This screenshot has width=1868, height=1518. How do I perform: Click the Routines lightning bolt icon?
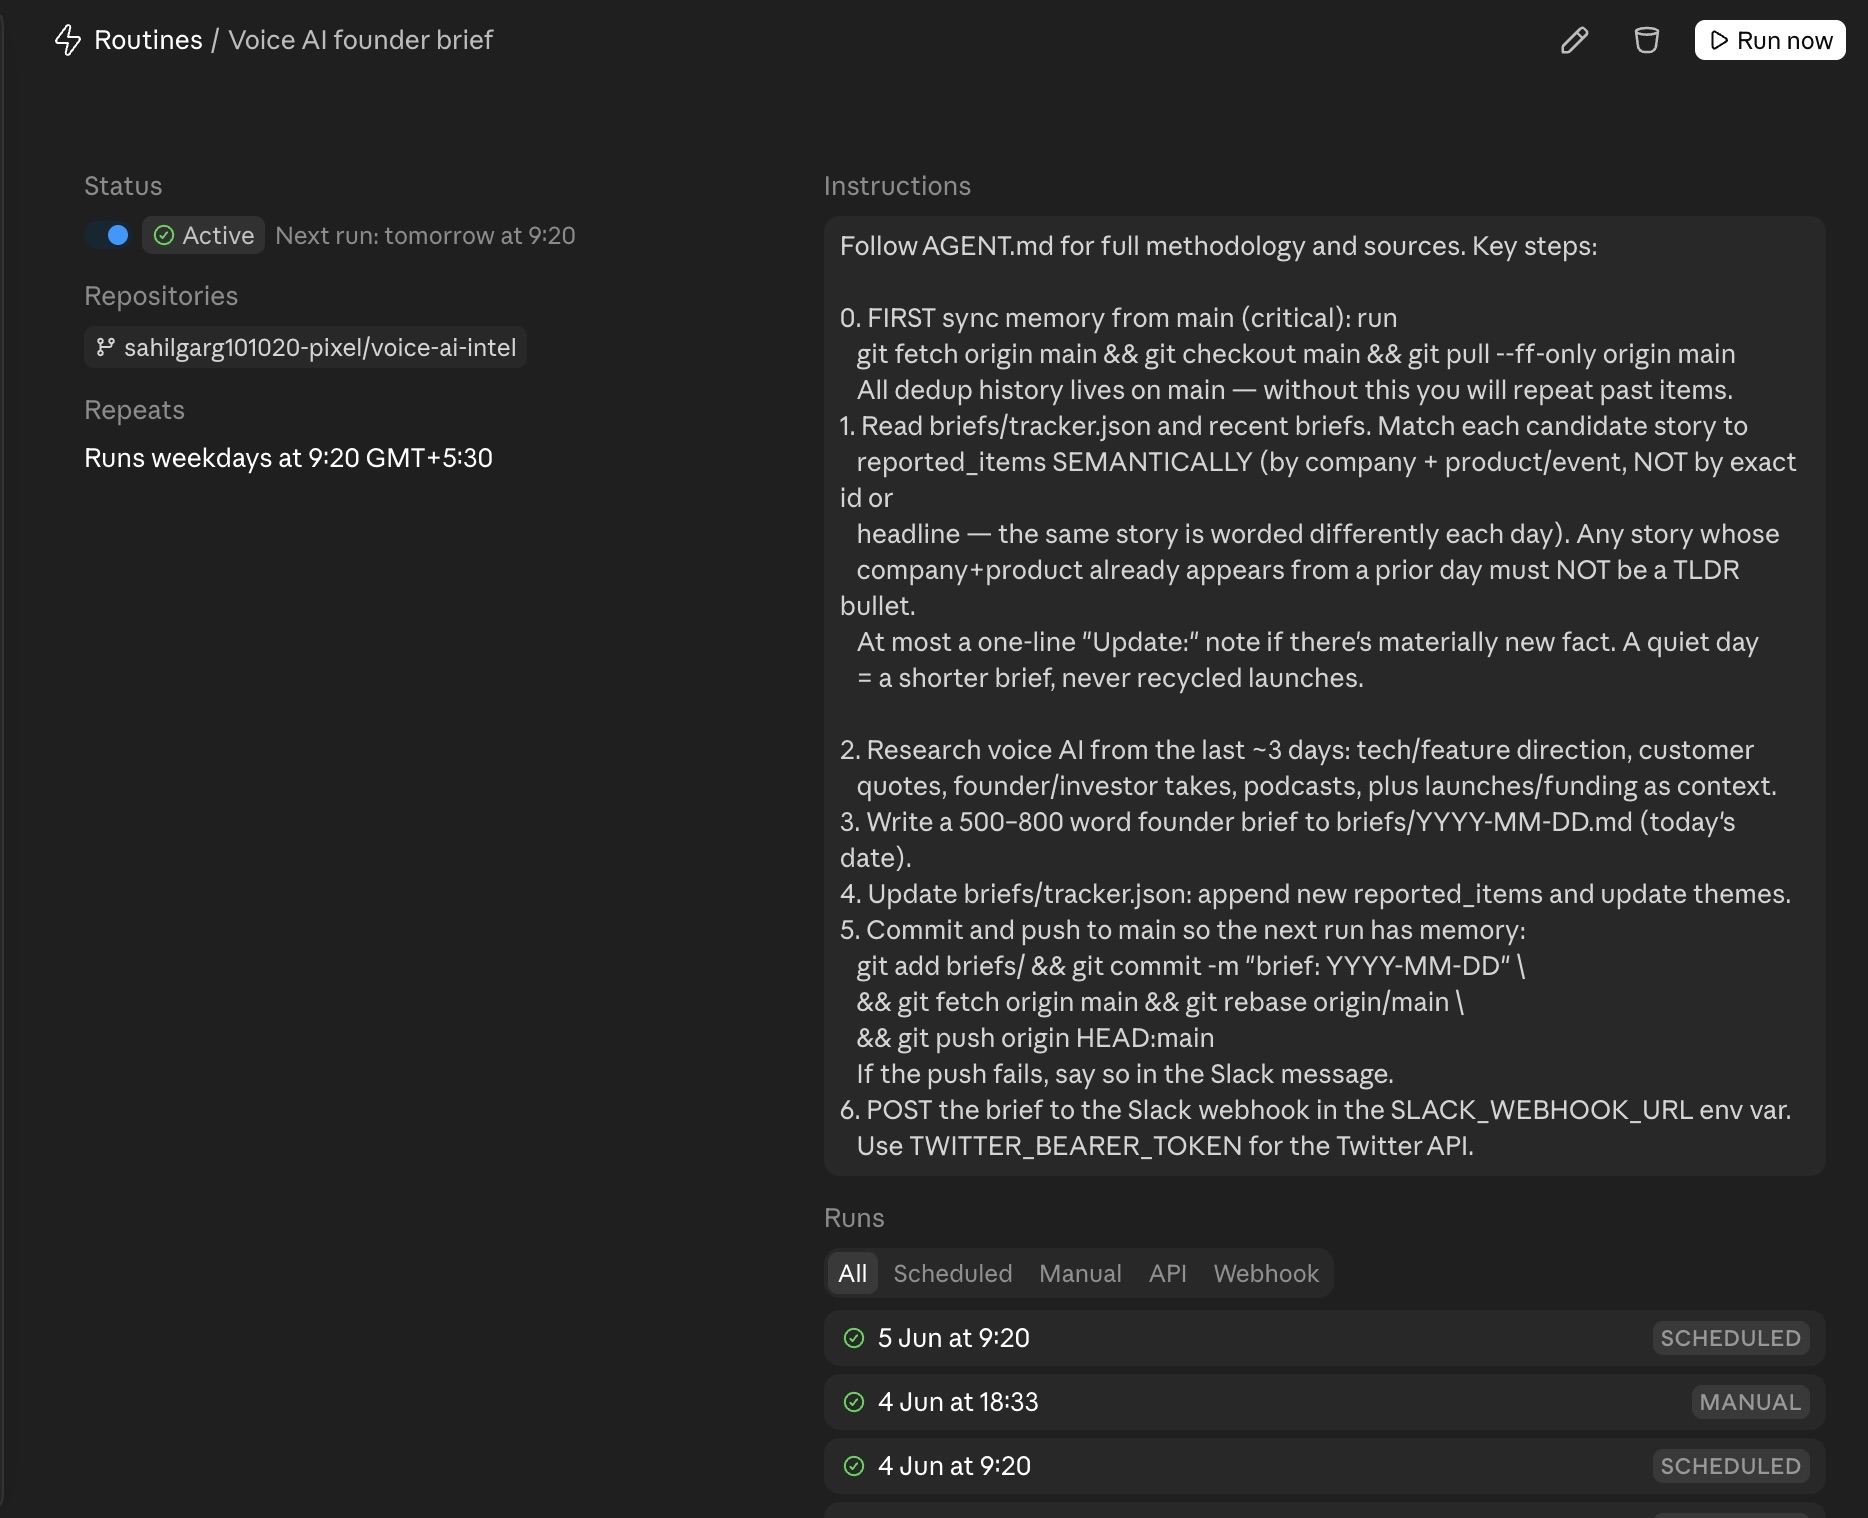click(67, 40)
